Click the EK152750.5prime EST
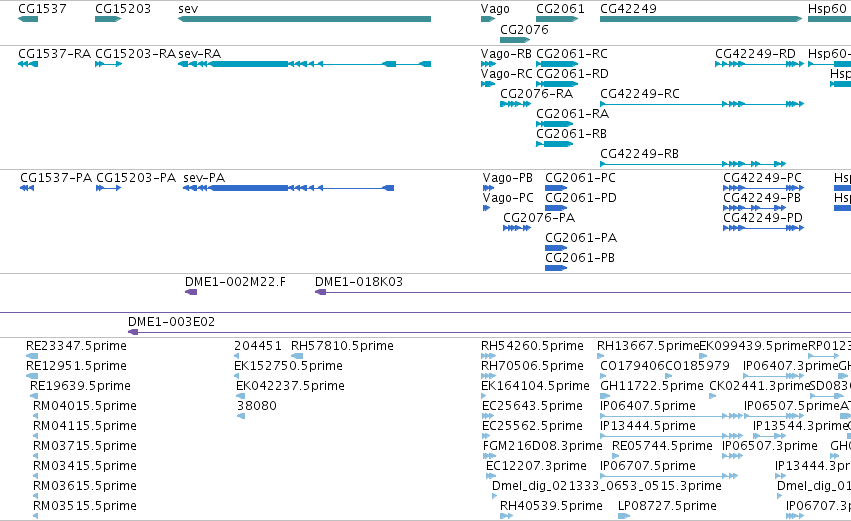 click(237, 377)
